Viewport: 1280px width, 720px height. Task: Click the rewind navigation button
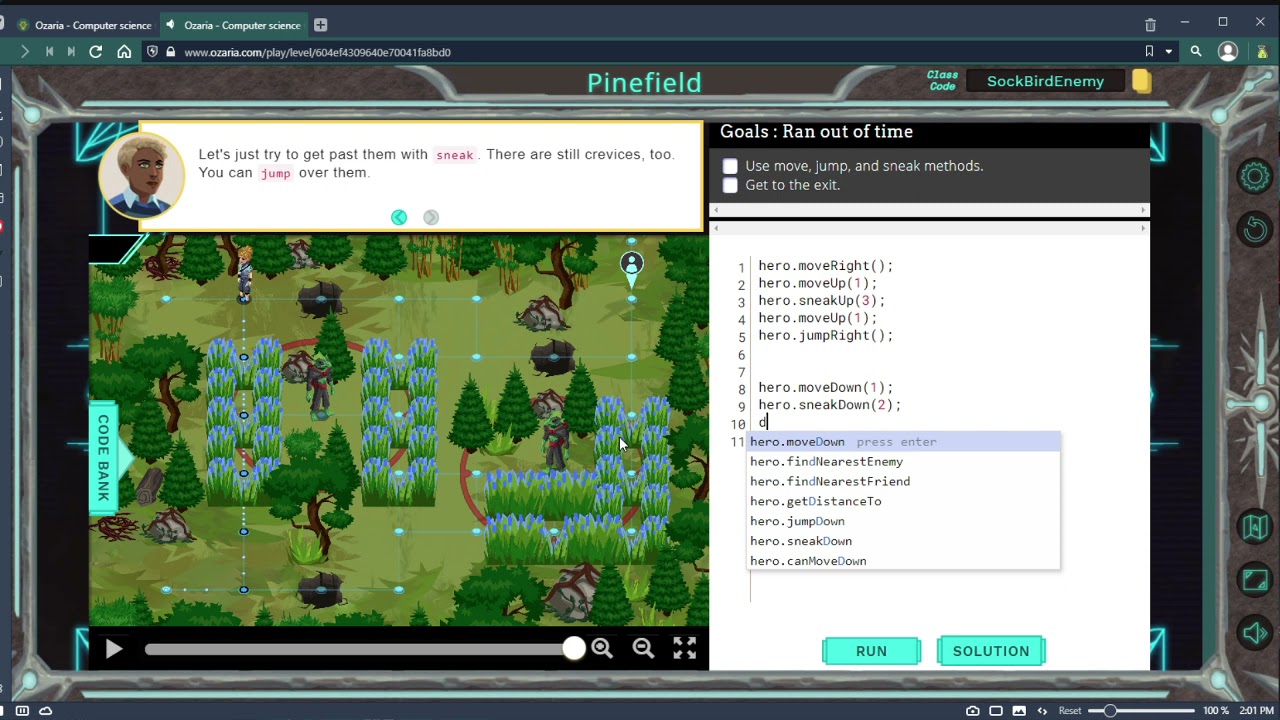click(49, 52)
